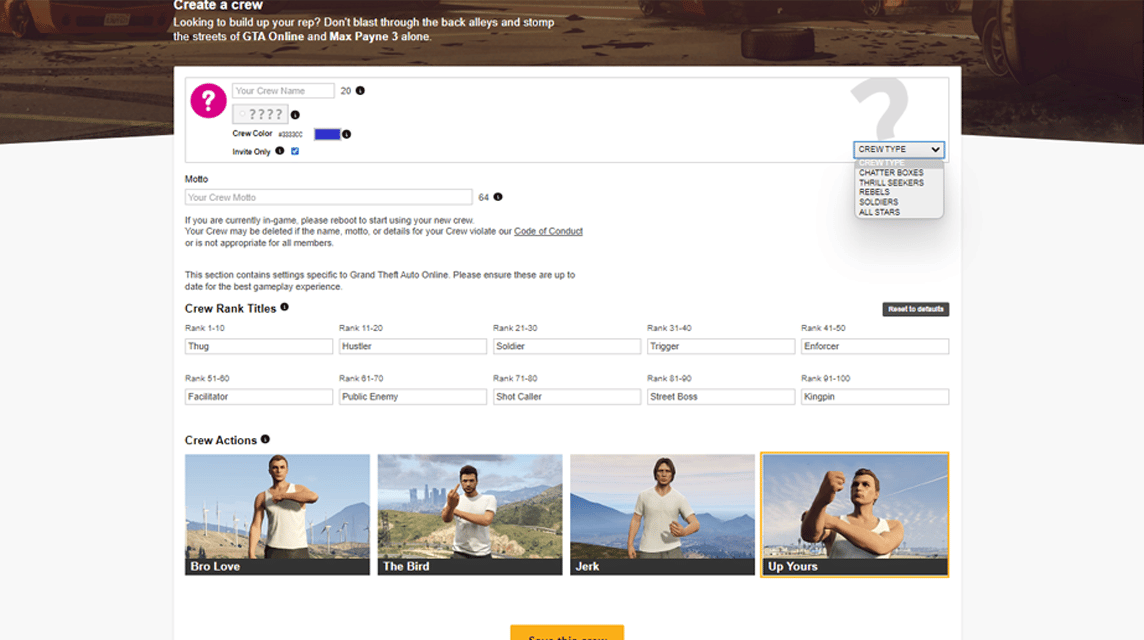Select SOLDIERS crew type option
This screenshot has height=640, width=1144.
[878, 202]
